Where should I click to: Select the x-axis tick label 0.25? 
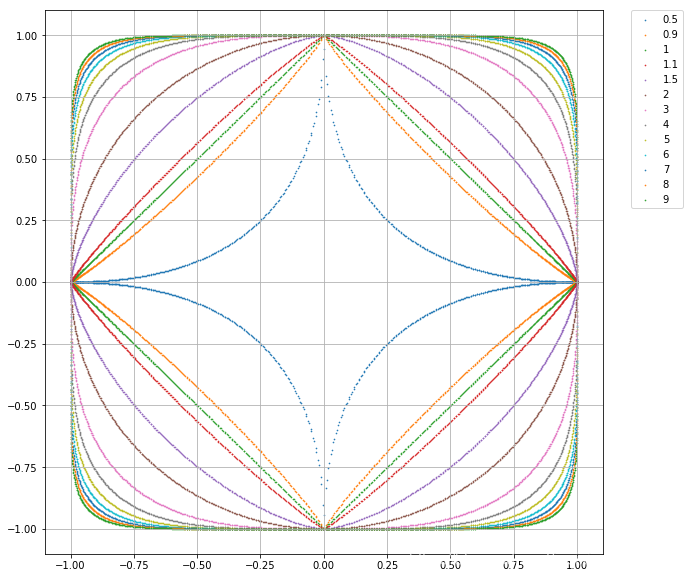388,565
